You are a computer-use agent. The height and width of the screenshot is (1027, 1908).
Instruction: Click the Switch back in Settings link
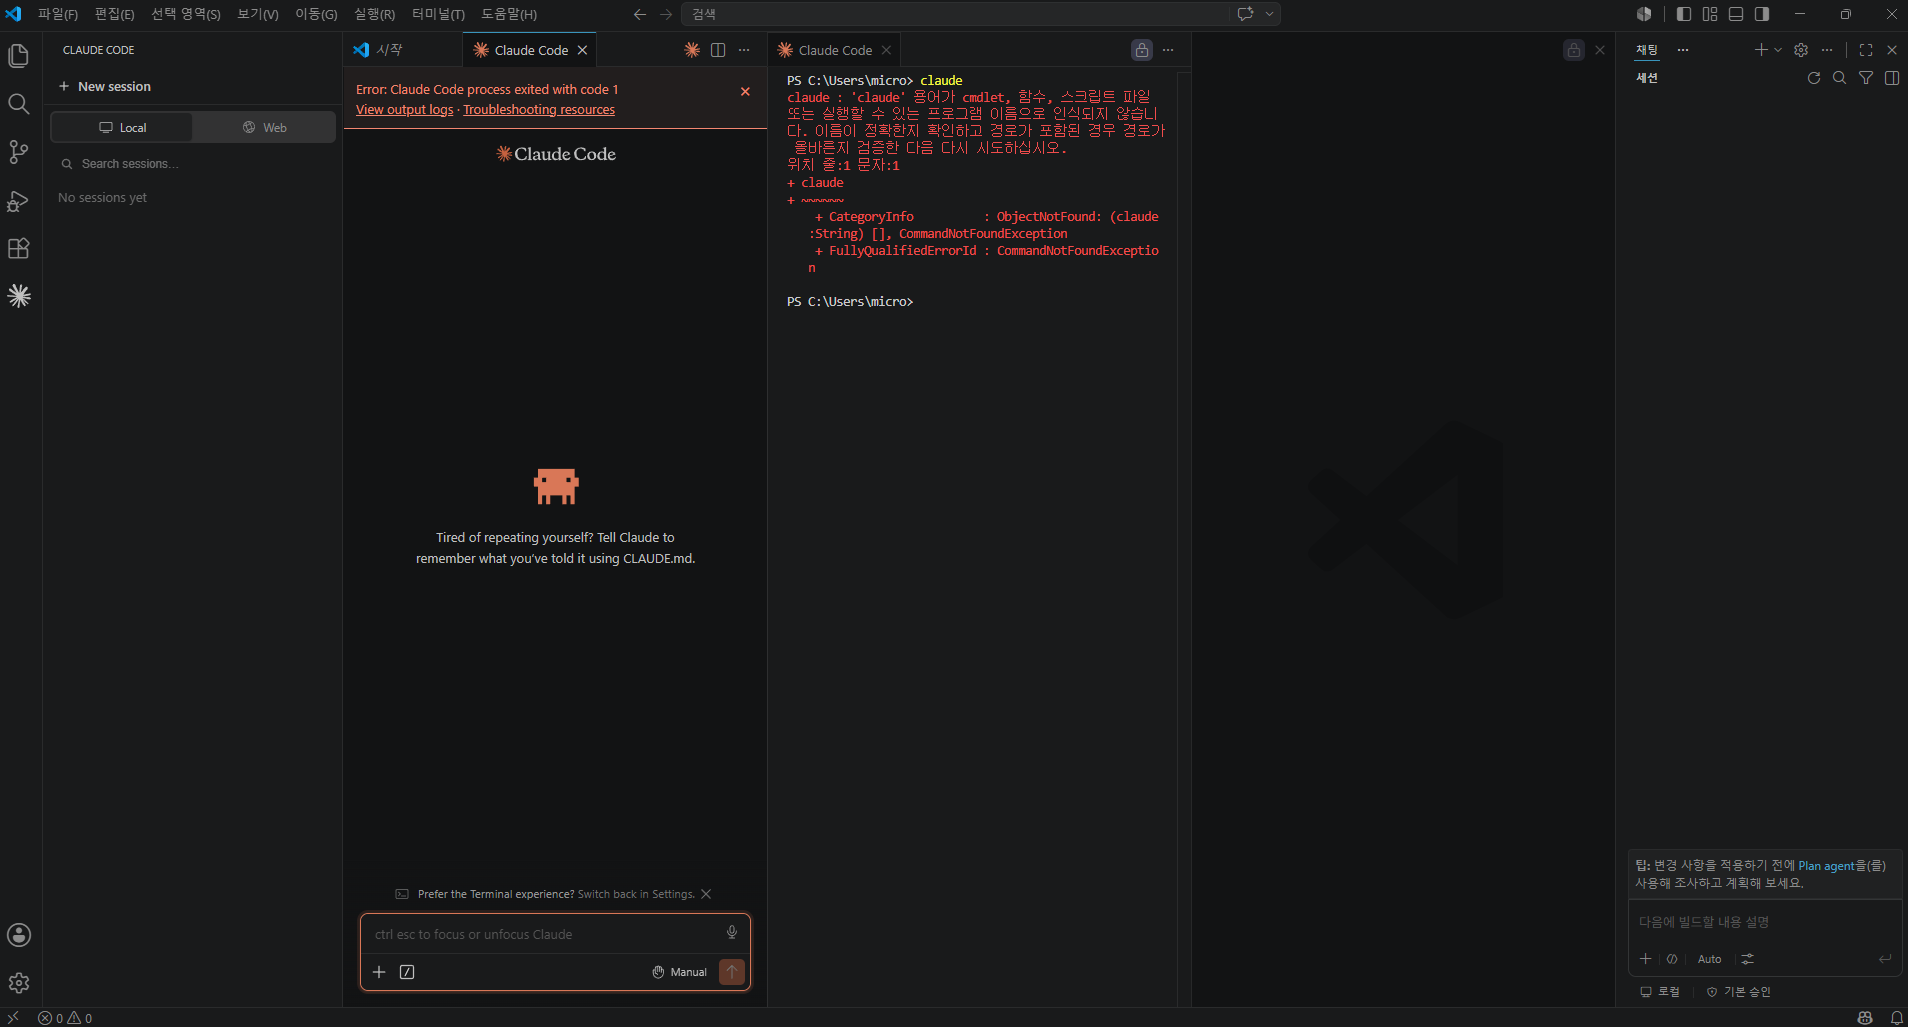point(636,894)
